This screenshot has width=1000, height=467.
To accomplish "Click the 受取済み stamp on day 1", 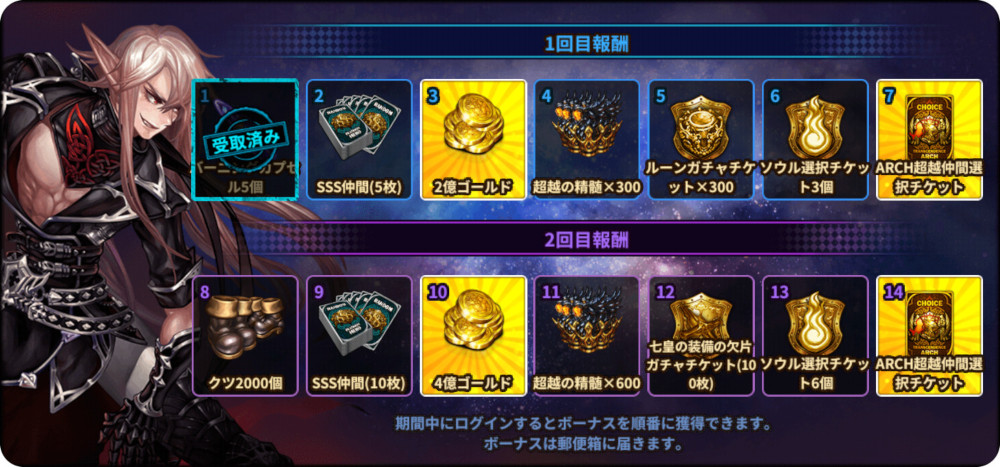I will (246, 138).
